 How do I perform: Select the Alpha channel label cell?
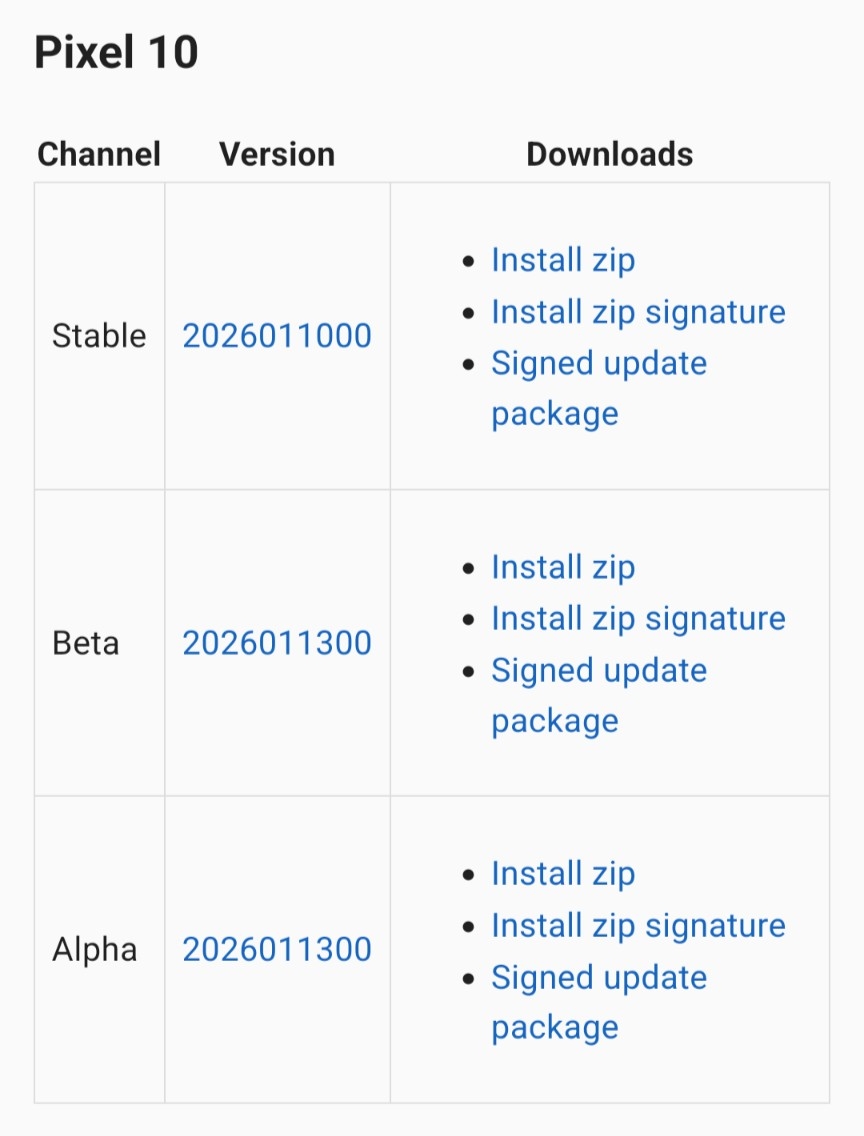[95, 950]
